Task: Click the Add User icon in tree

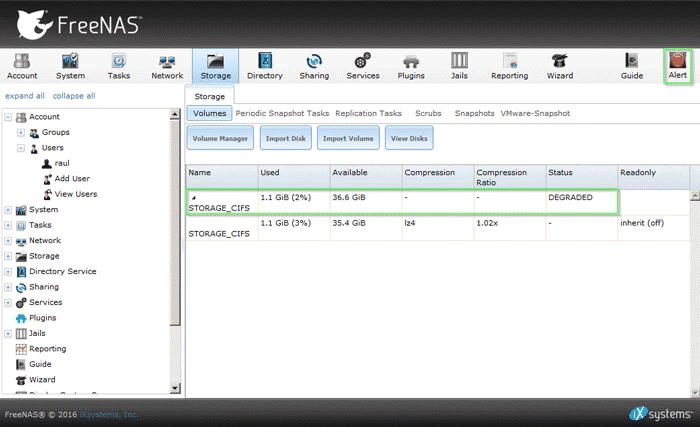Action: (47, 179)
